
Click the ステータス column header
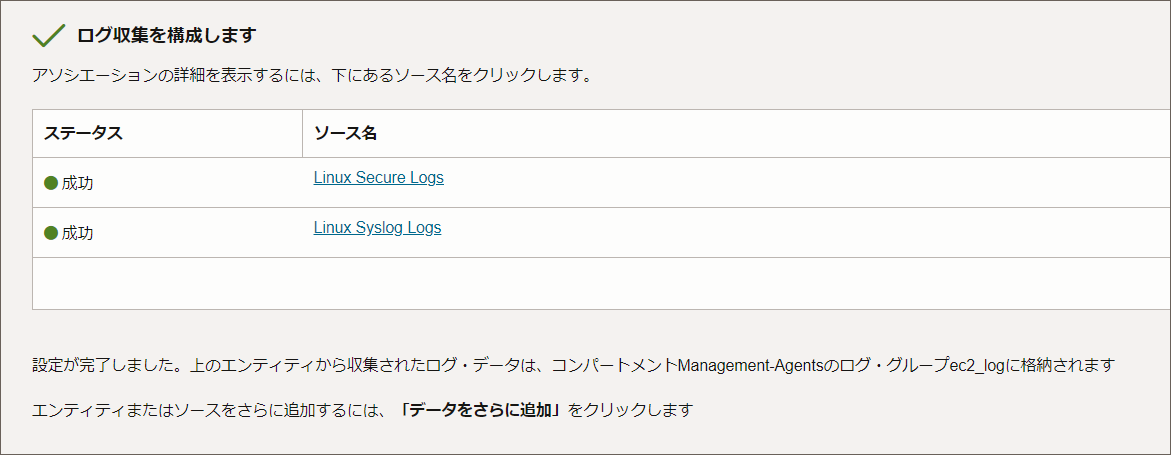tap(84, 133)
